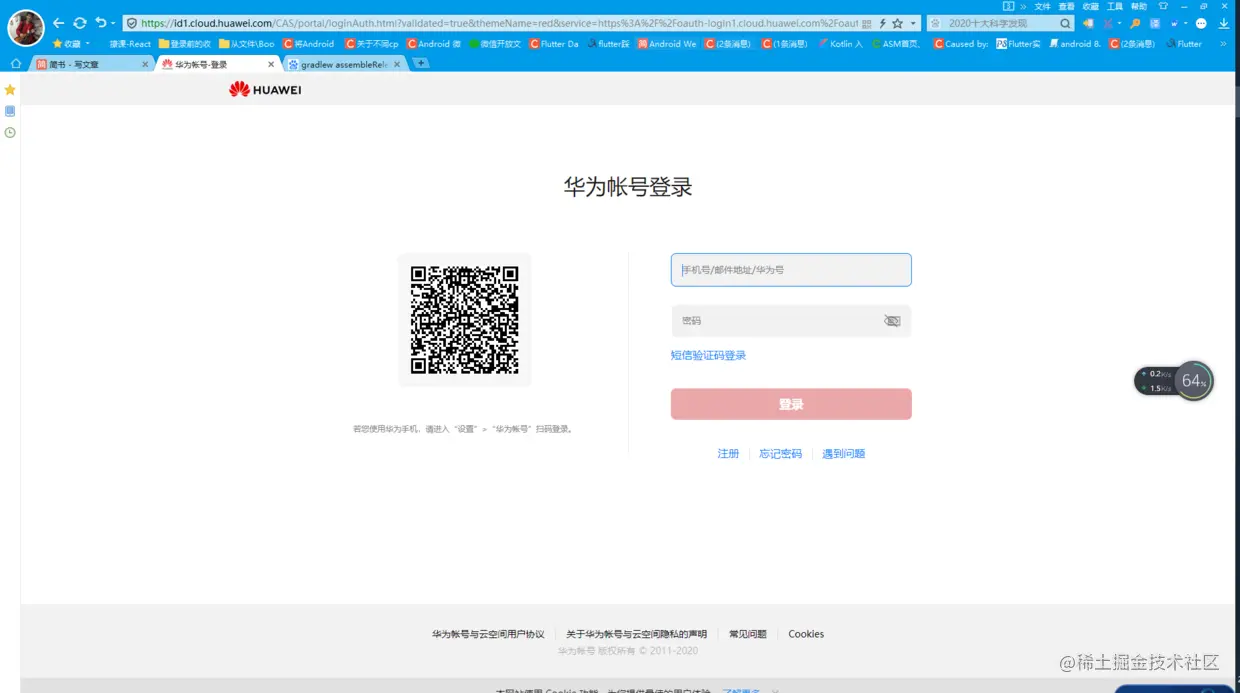The height and width of the screenshot is (693, 1240).
Task: Click the QR code icon in address bar
Action: point(866,23)
